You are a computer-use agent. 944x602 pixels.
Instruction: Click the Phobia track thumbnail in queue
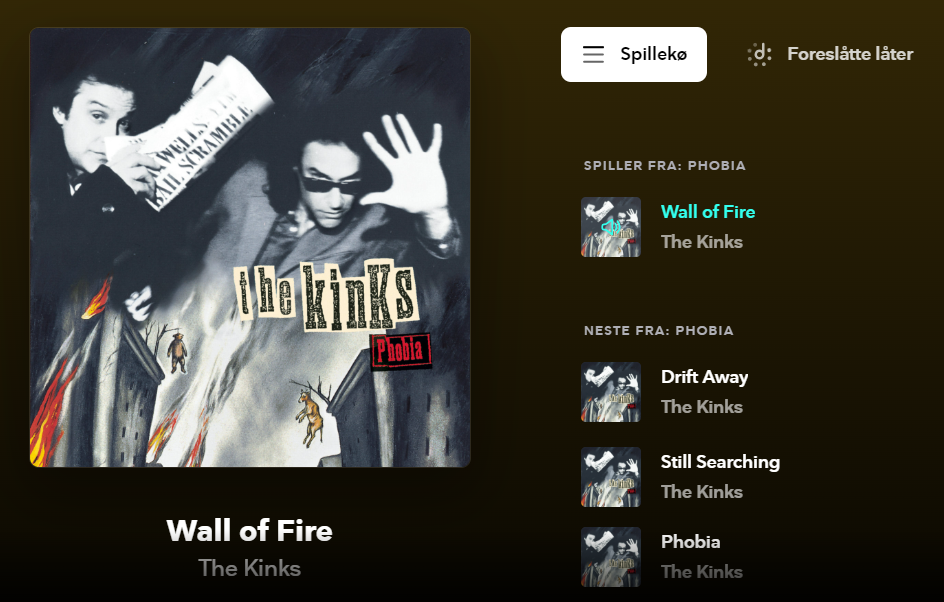[610, 557]
